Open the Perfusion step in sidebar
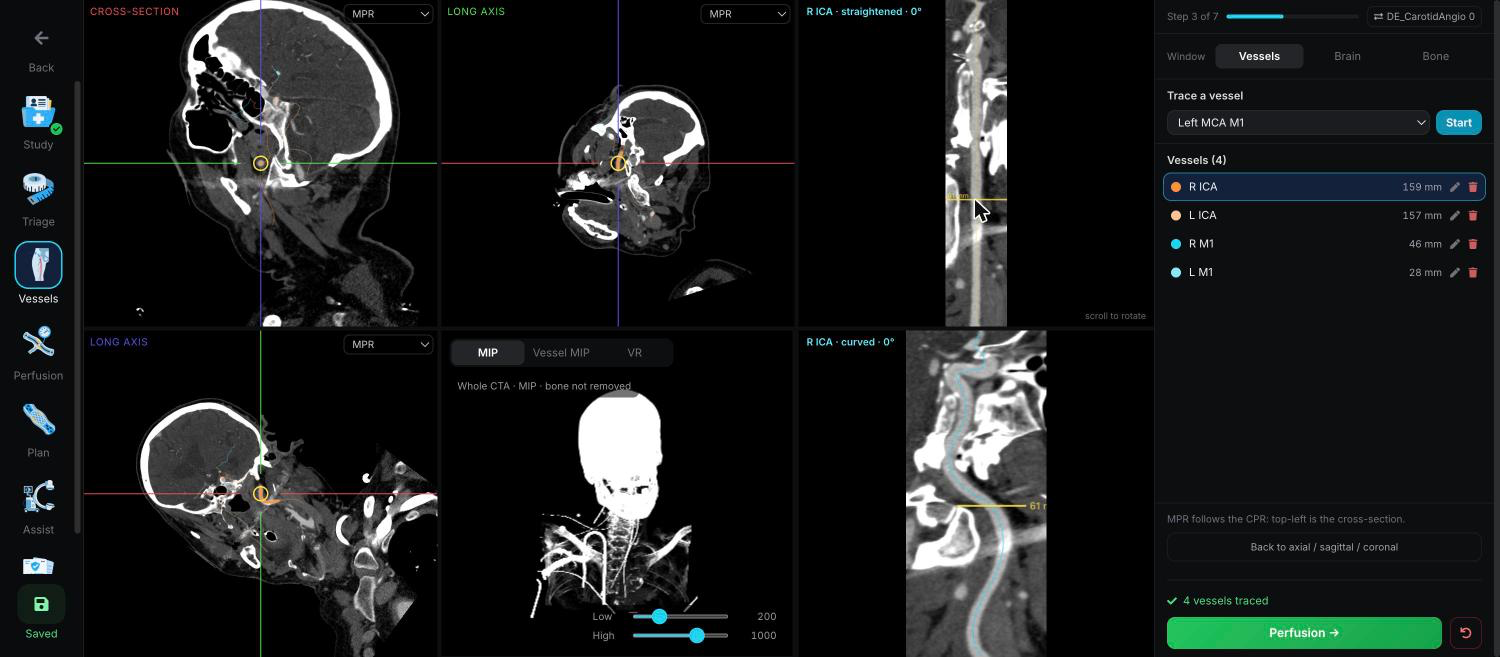This screenshot has height=657, width=1500. [39, 342]
